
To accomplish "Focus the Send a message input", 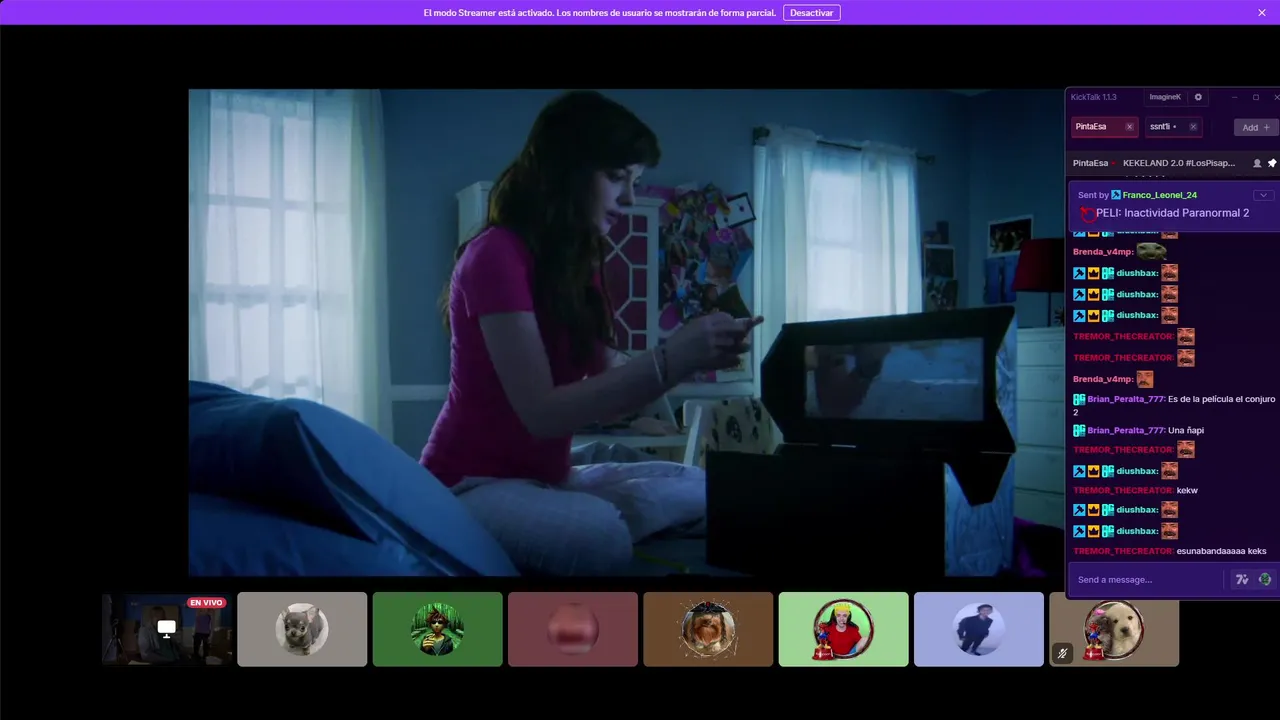I will coord(1148,580).
